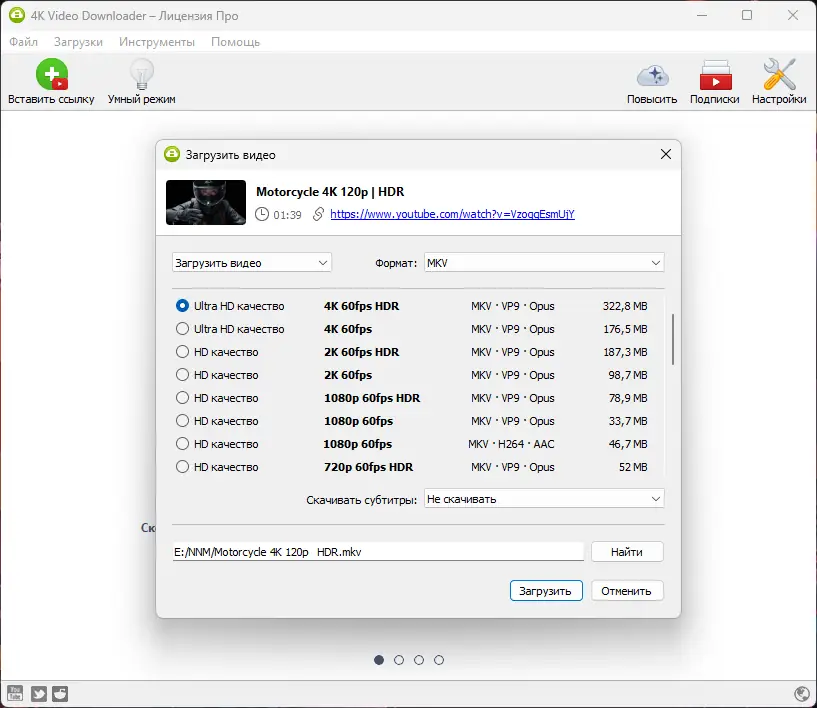The width and height of the screenshot is (817, 708).
Task: Click the Motorcycle 4K 120p | HDR title
Action: pos(330,192)
